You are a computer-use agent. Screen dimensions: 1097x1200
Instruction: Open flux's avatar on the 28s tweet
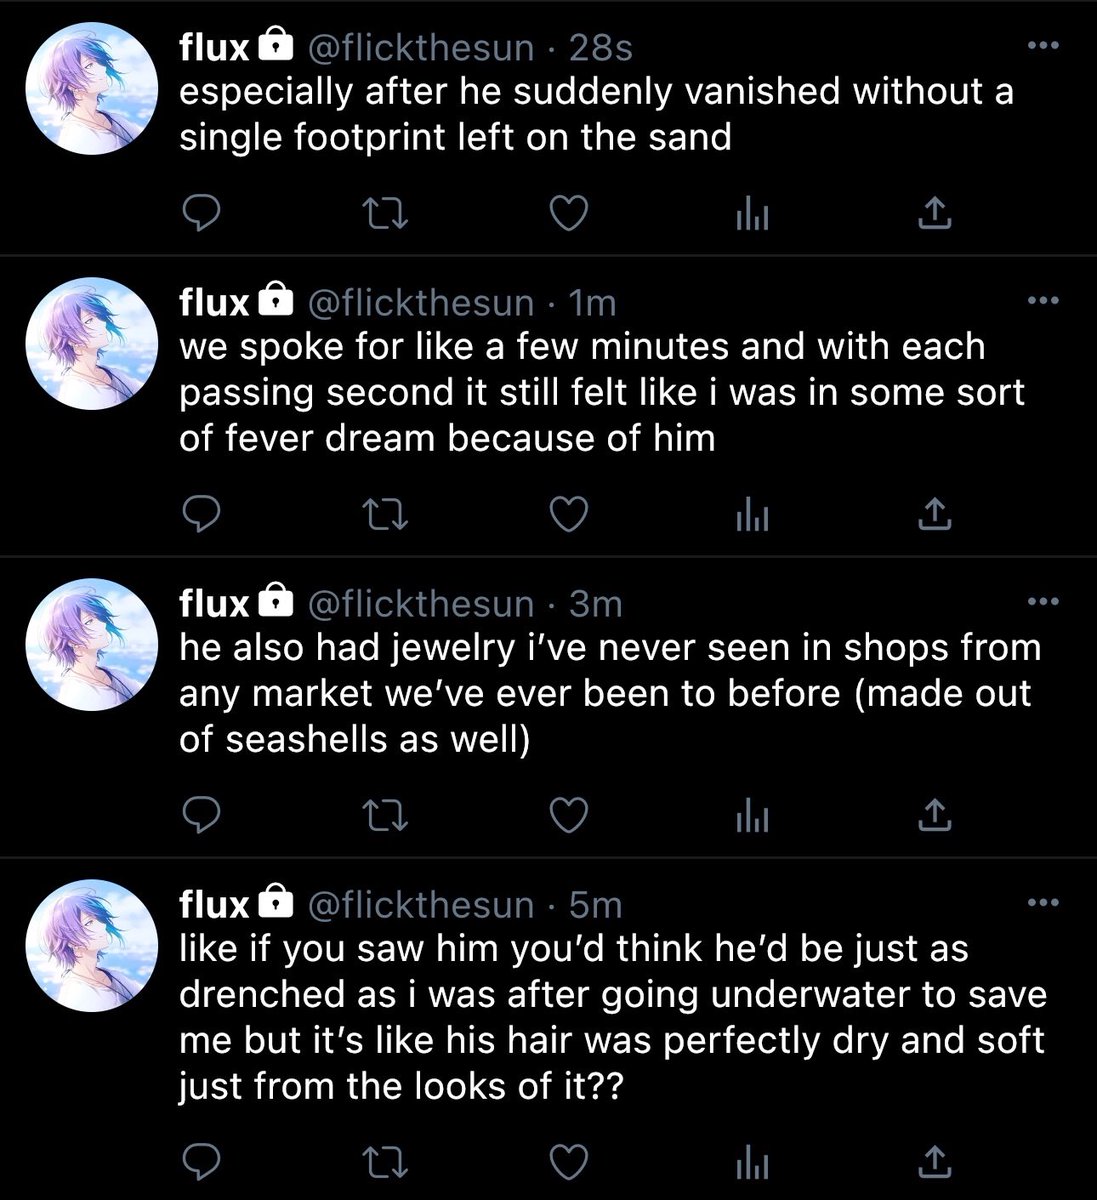[x=91, y=91]
